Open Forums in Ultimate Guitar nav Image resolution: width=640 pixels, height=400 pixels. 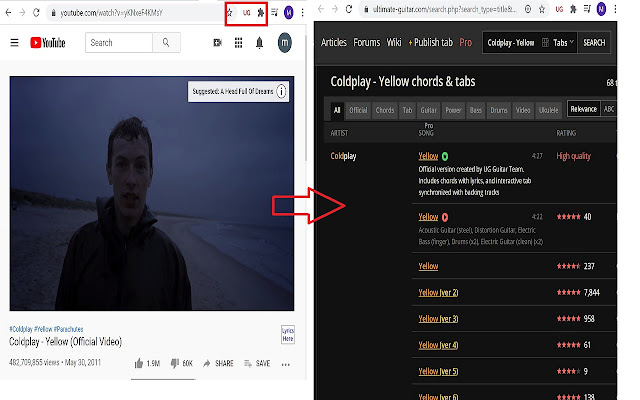[367, 42]
